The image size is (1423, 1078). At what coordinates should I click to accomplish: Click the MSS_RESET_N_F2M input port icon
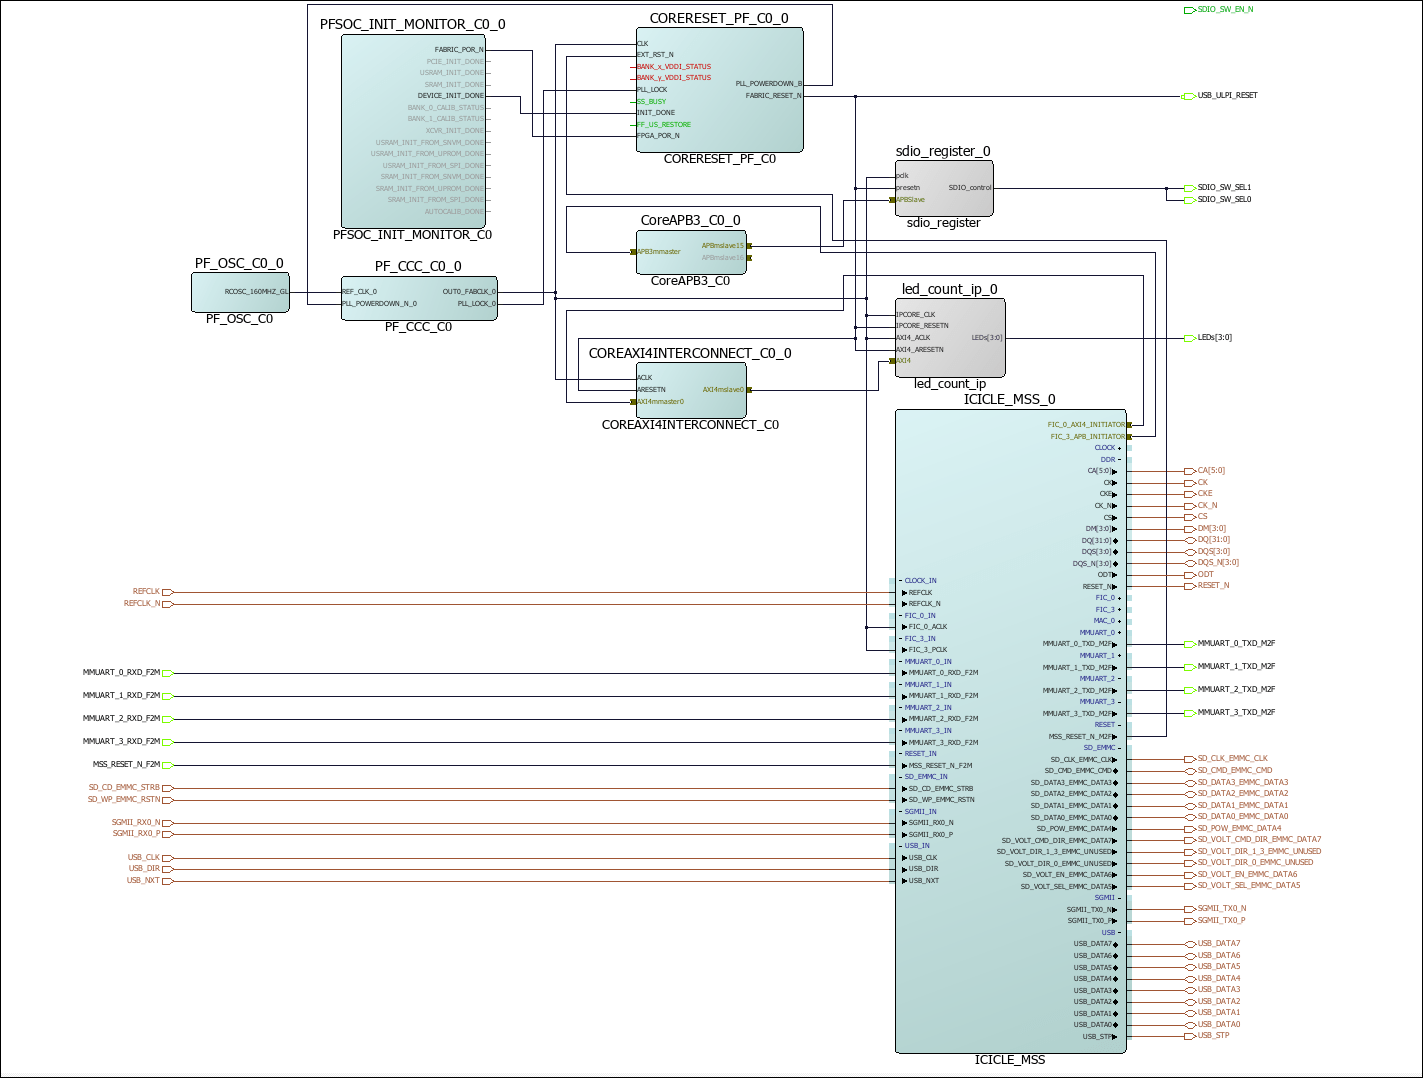coord(168,765)
